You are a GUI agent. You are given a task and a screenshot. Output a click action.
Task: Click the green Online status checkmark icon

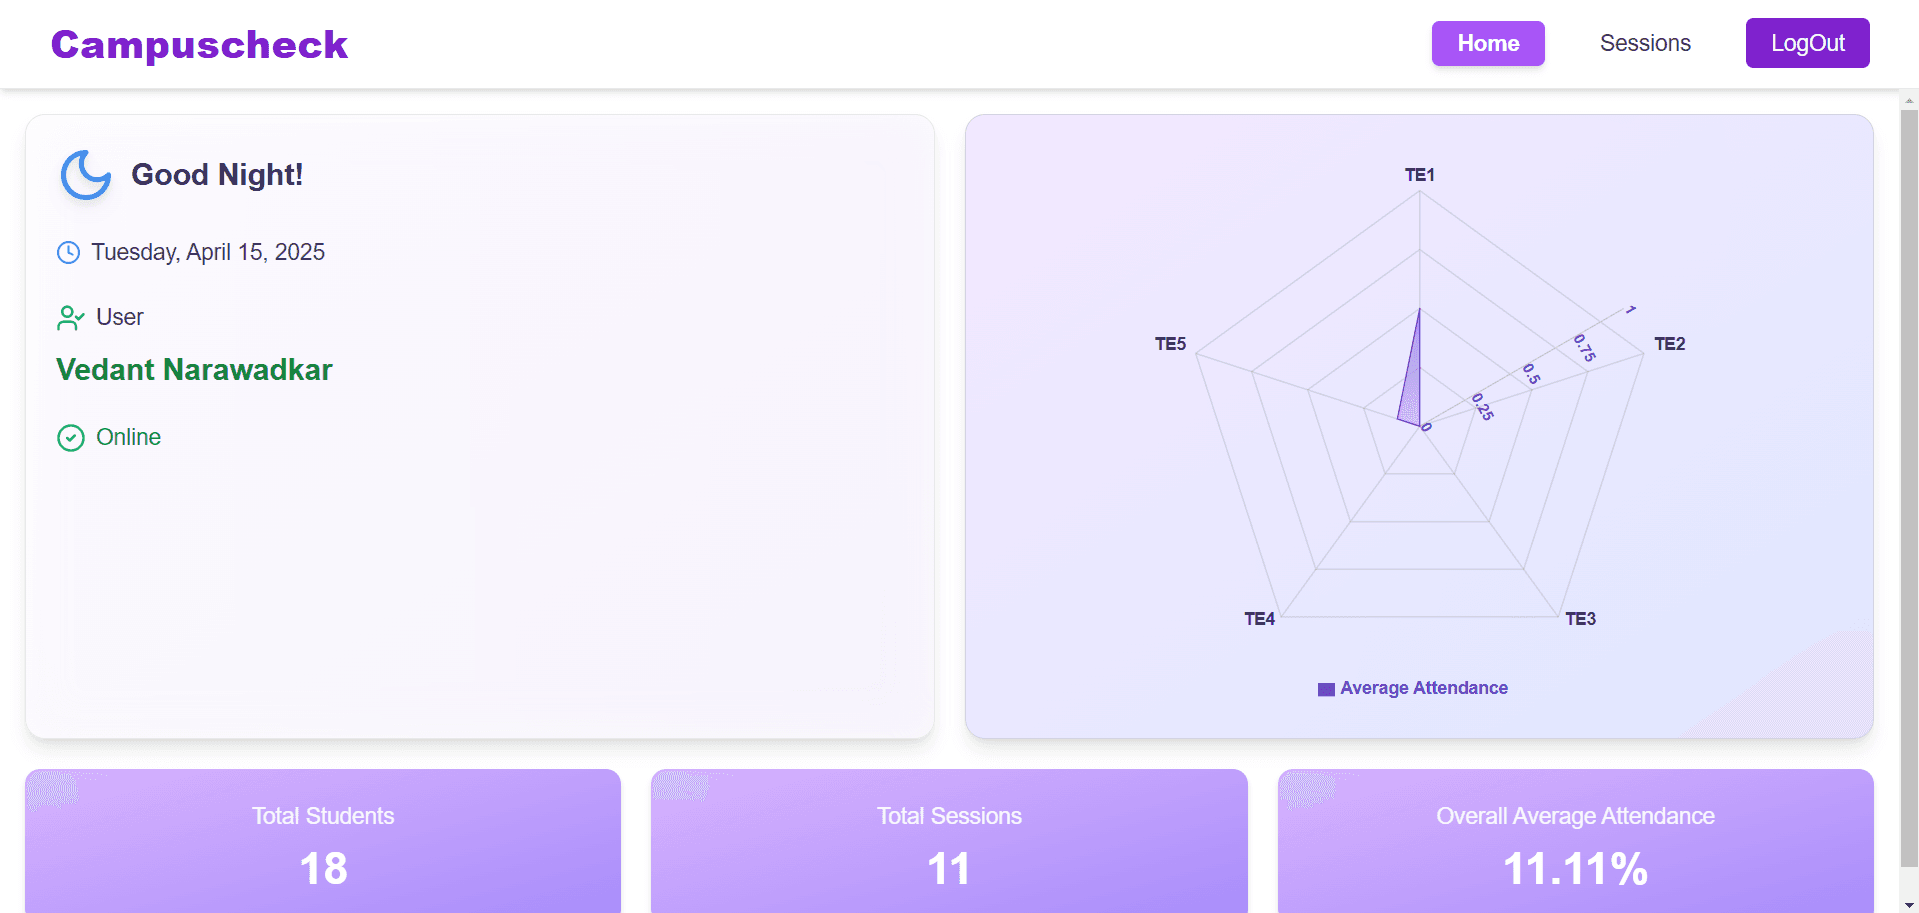click(70, 437)
